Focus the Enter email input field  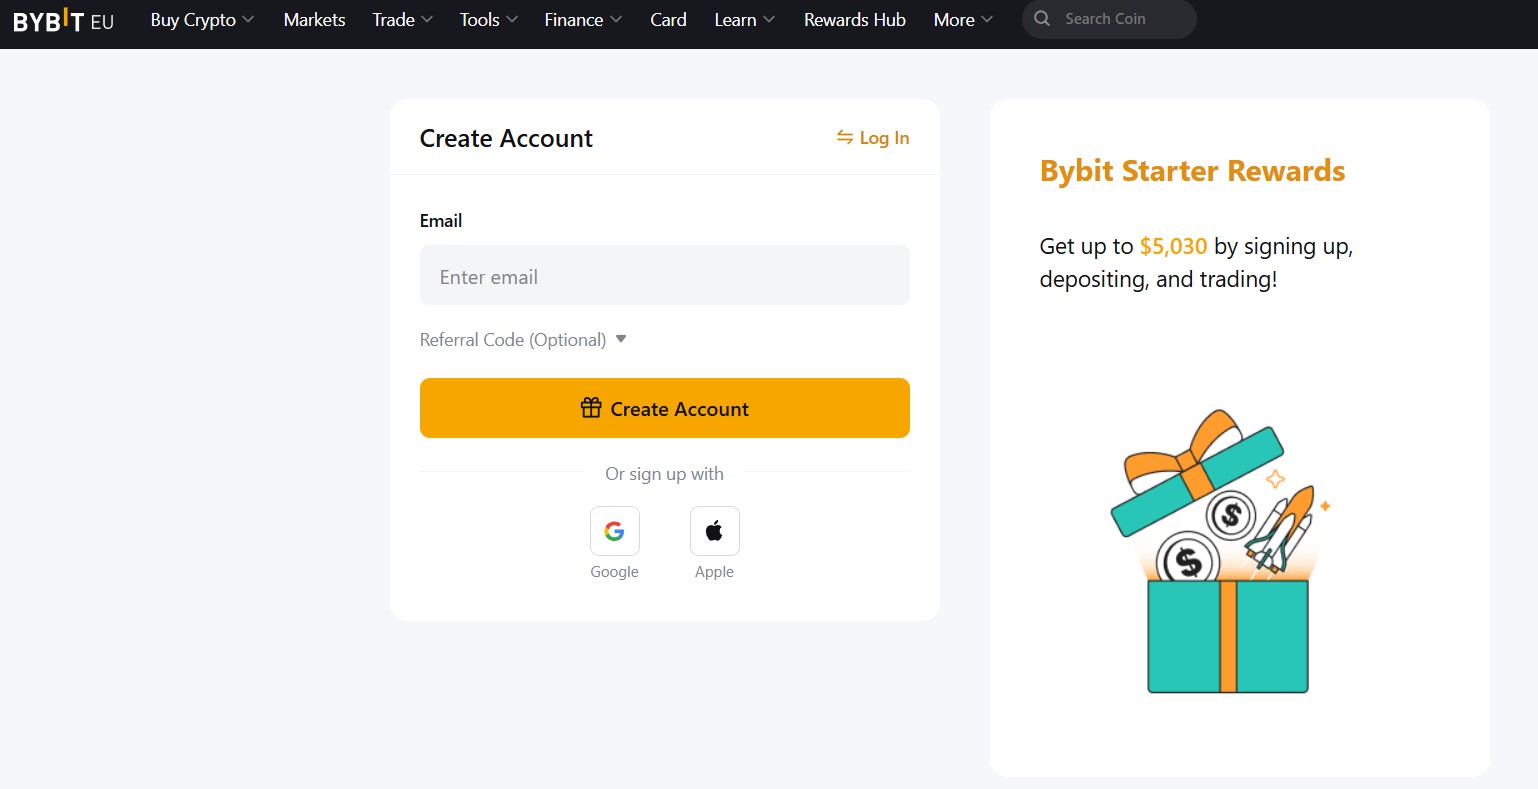point(665,275)
